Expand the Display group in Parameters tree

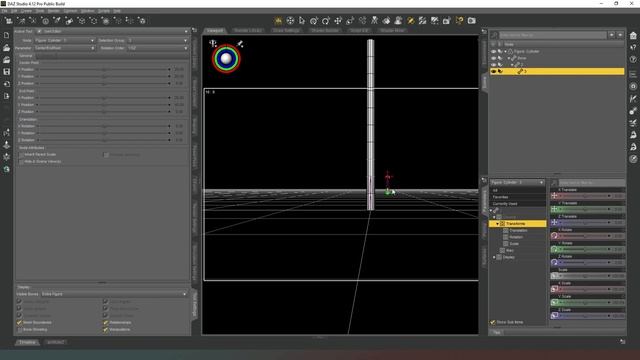tap(494, 257)
